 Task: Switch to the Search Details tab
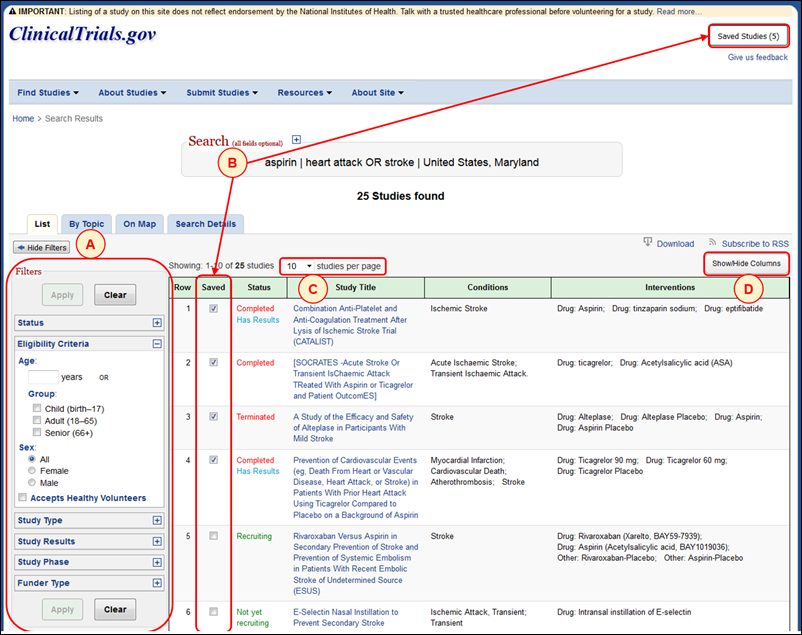206,224
